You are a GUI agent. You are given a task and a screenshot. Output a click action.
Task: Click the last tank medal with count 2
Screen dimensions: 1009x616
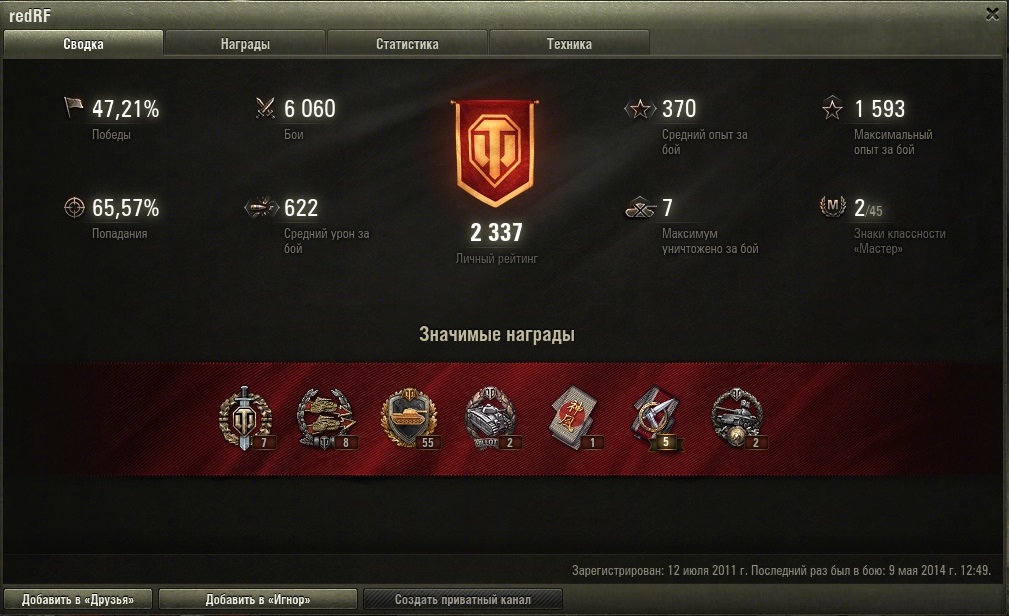click(x=739, y=418)
